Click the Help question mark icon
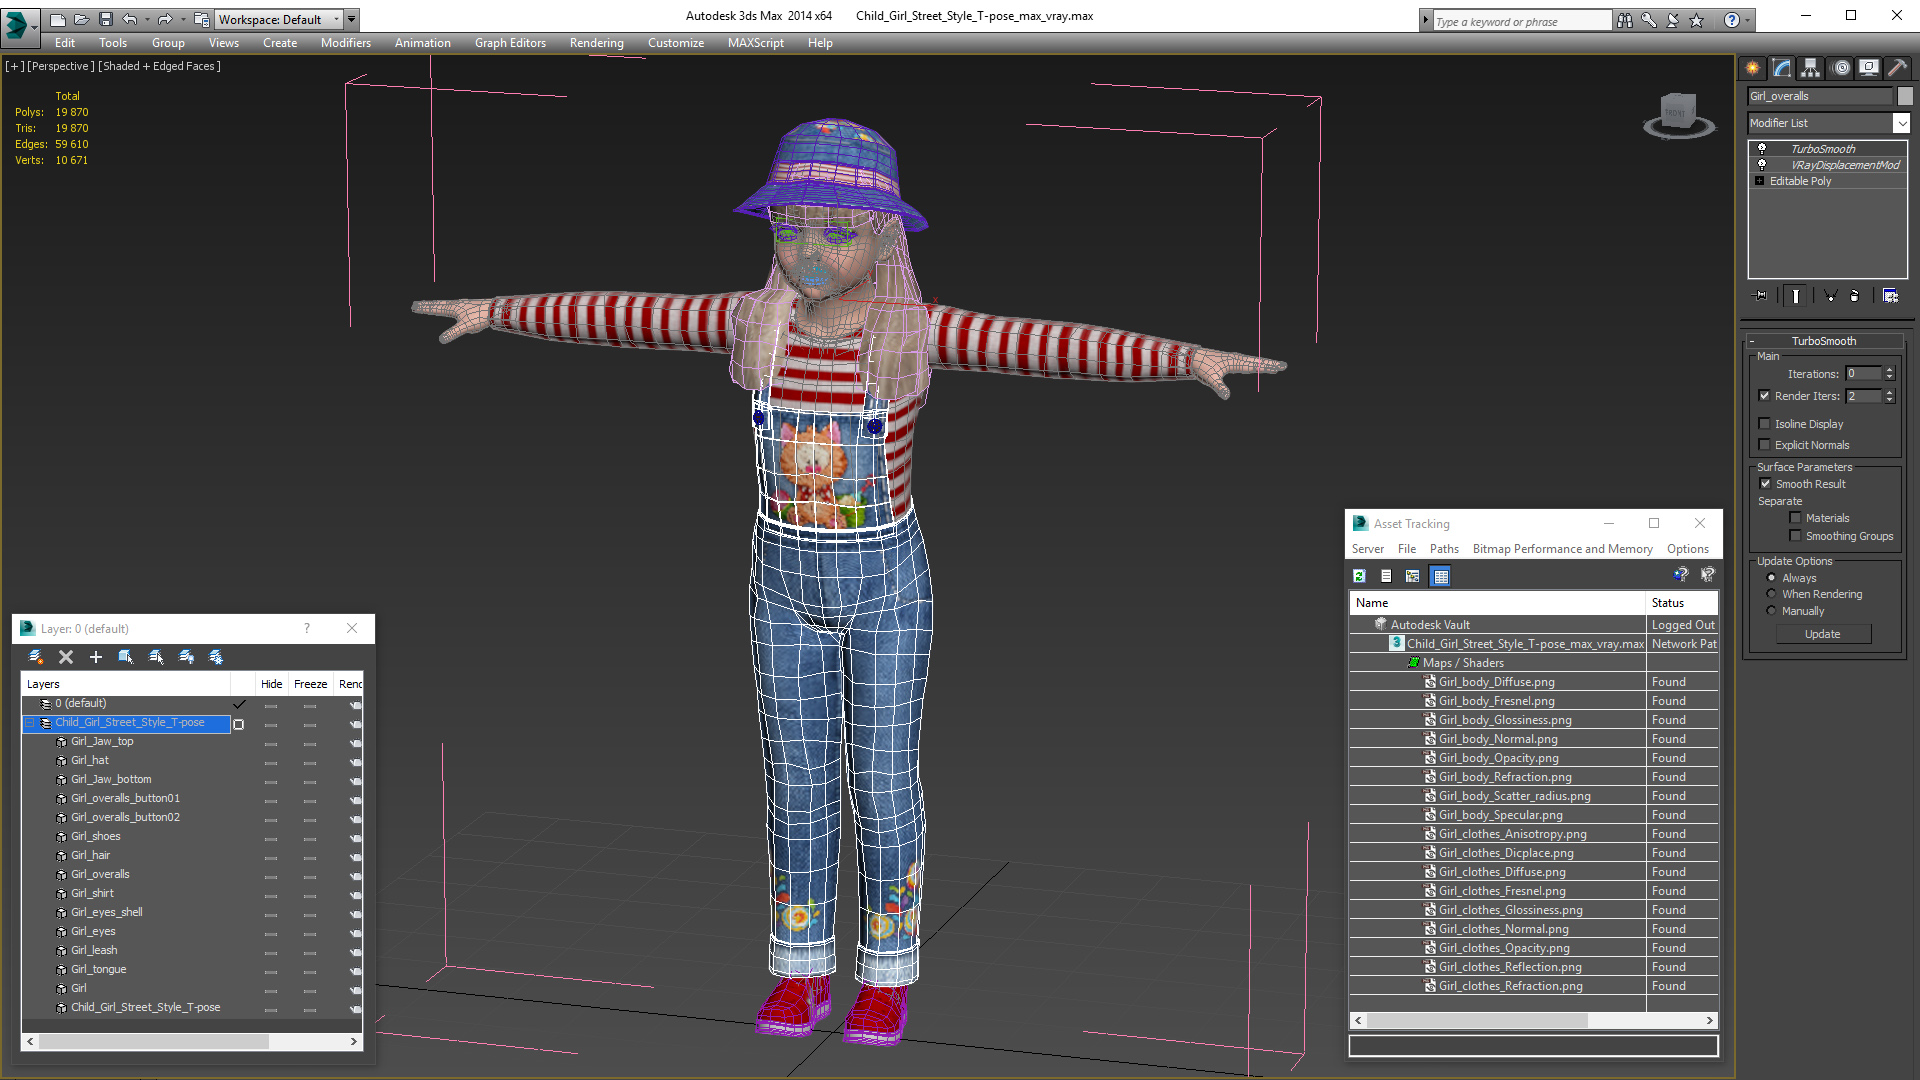The image size is (1920, 1080). tap(1732, 20)
